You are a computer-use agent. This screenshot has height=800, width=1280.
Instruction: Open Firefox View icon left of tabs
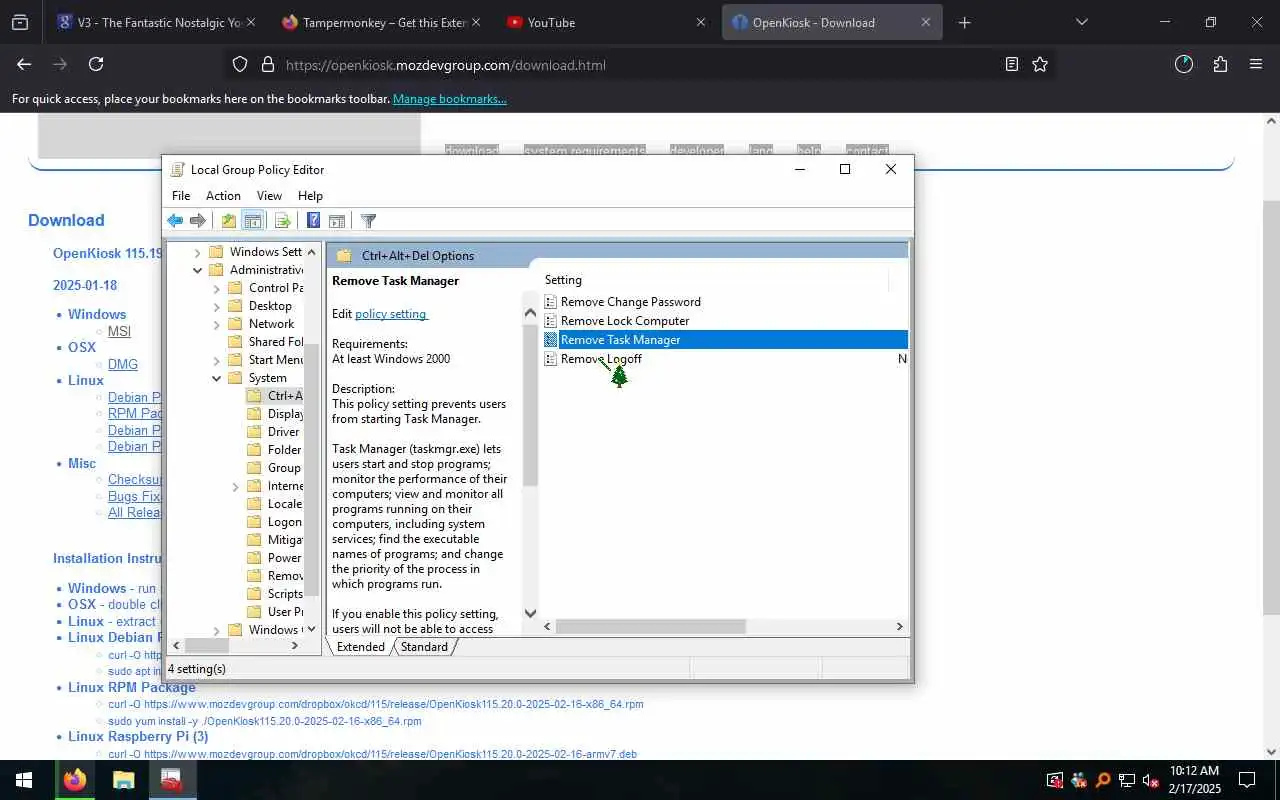[20, 22]
